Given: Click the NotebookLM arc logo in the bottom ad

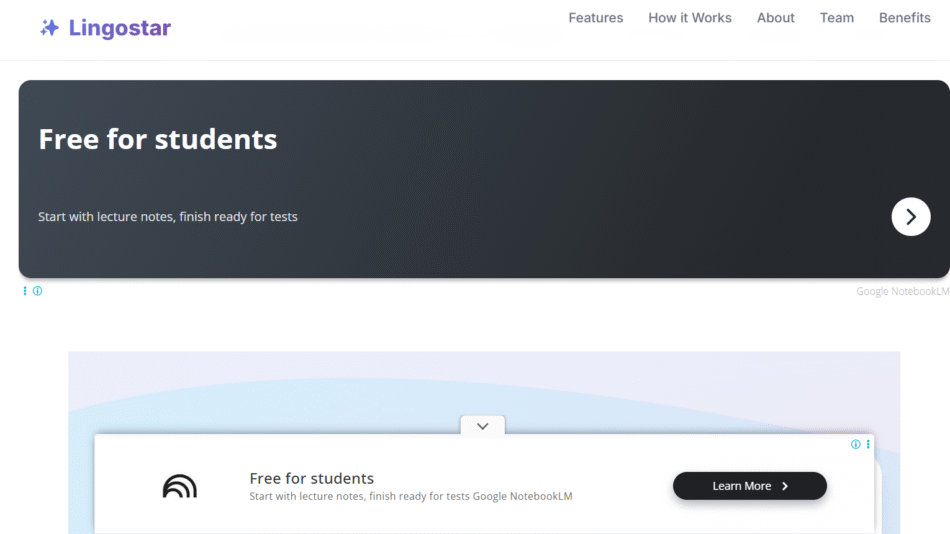Looking at the screenshot, I should pos(180,487).
